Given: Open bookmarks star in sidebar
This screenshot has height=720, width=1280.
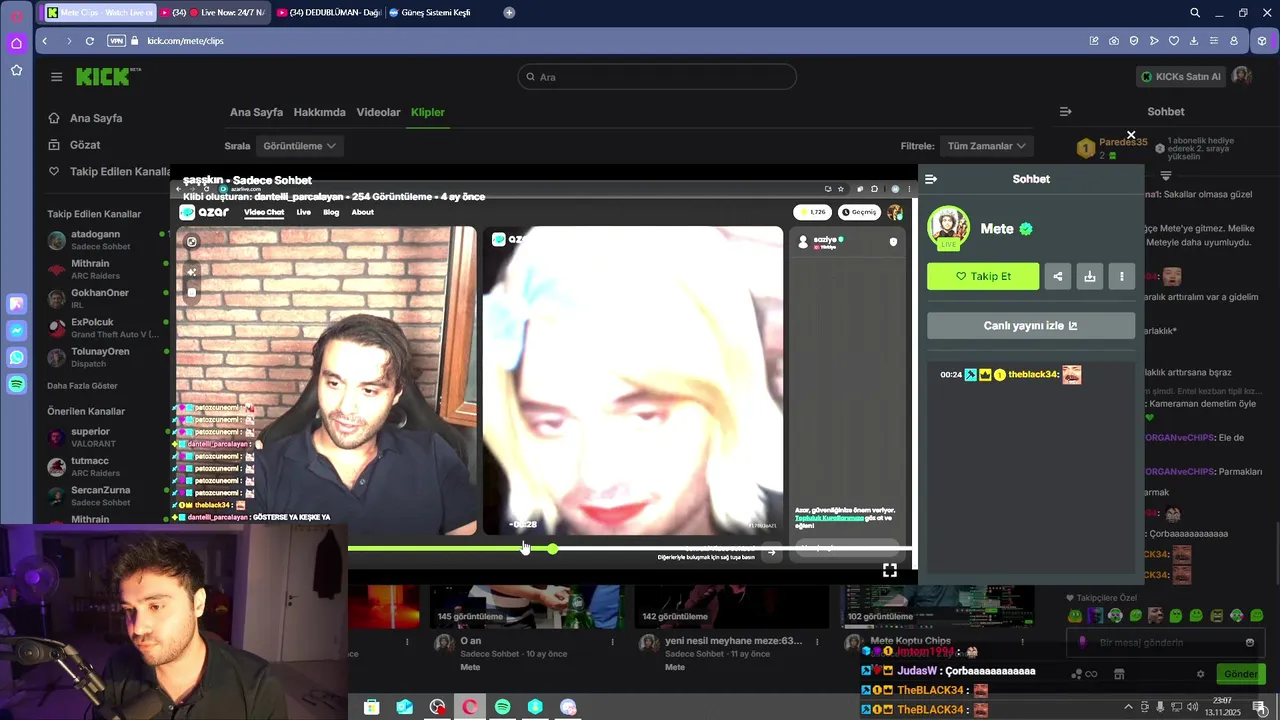Looking at the screenshot, I should [x=17, y=70].
